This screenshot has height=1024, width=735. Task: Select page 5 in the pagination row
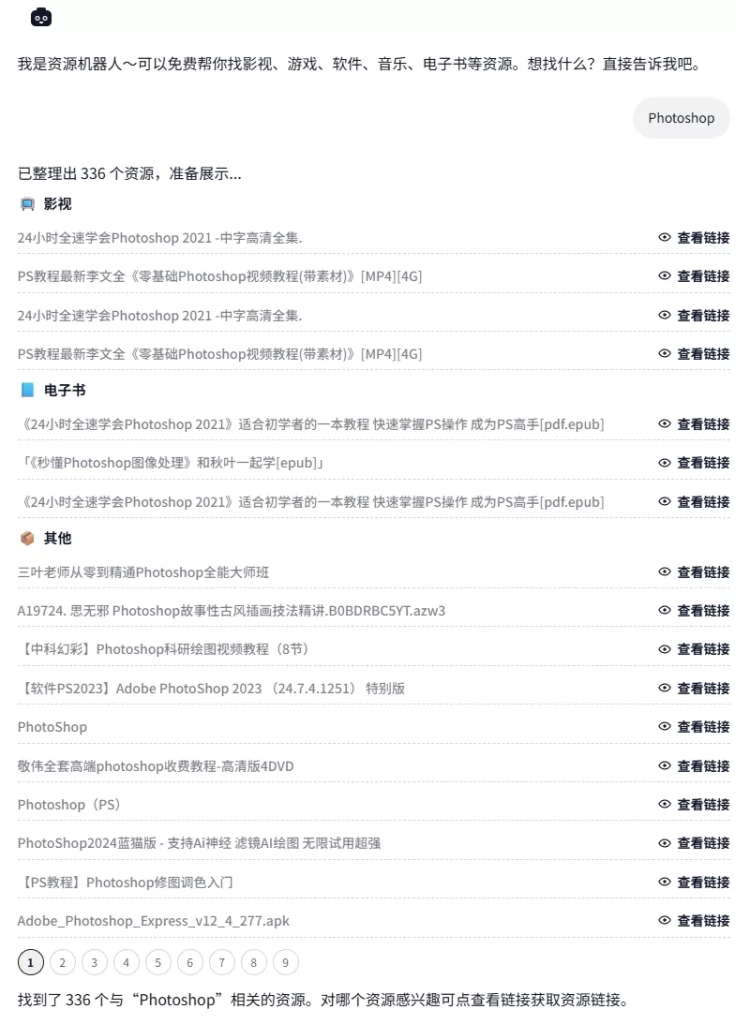(x=158, y=962)
